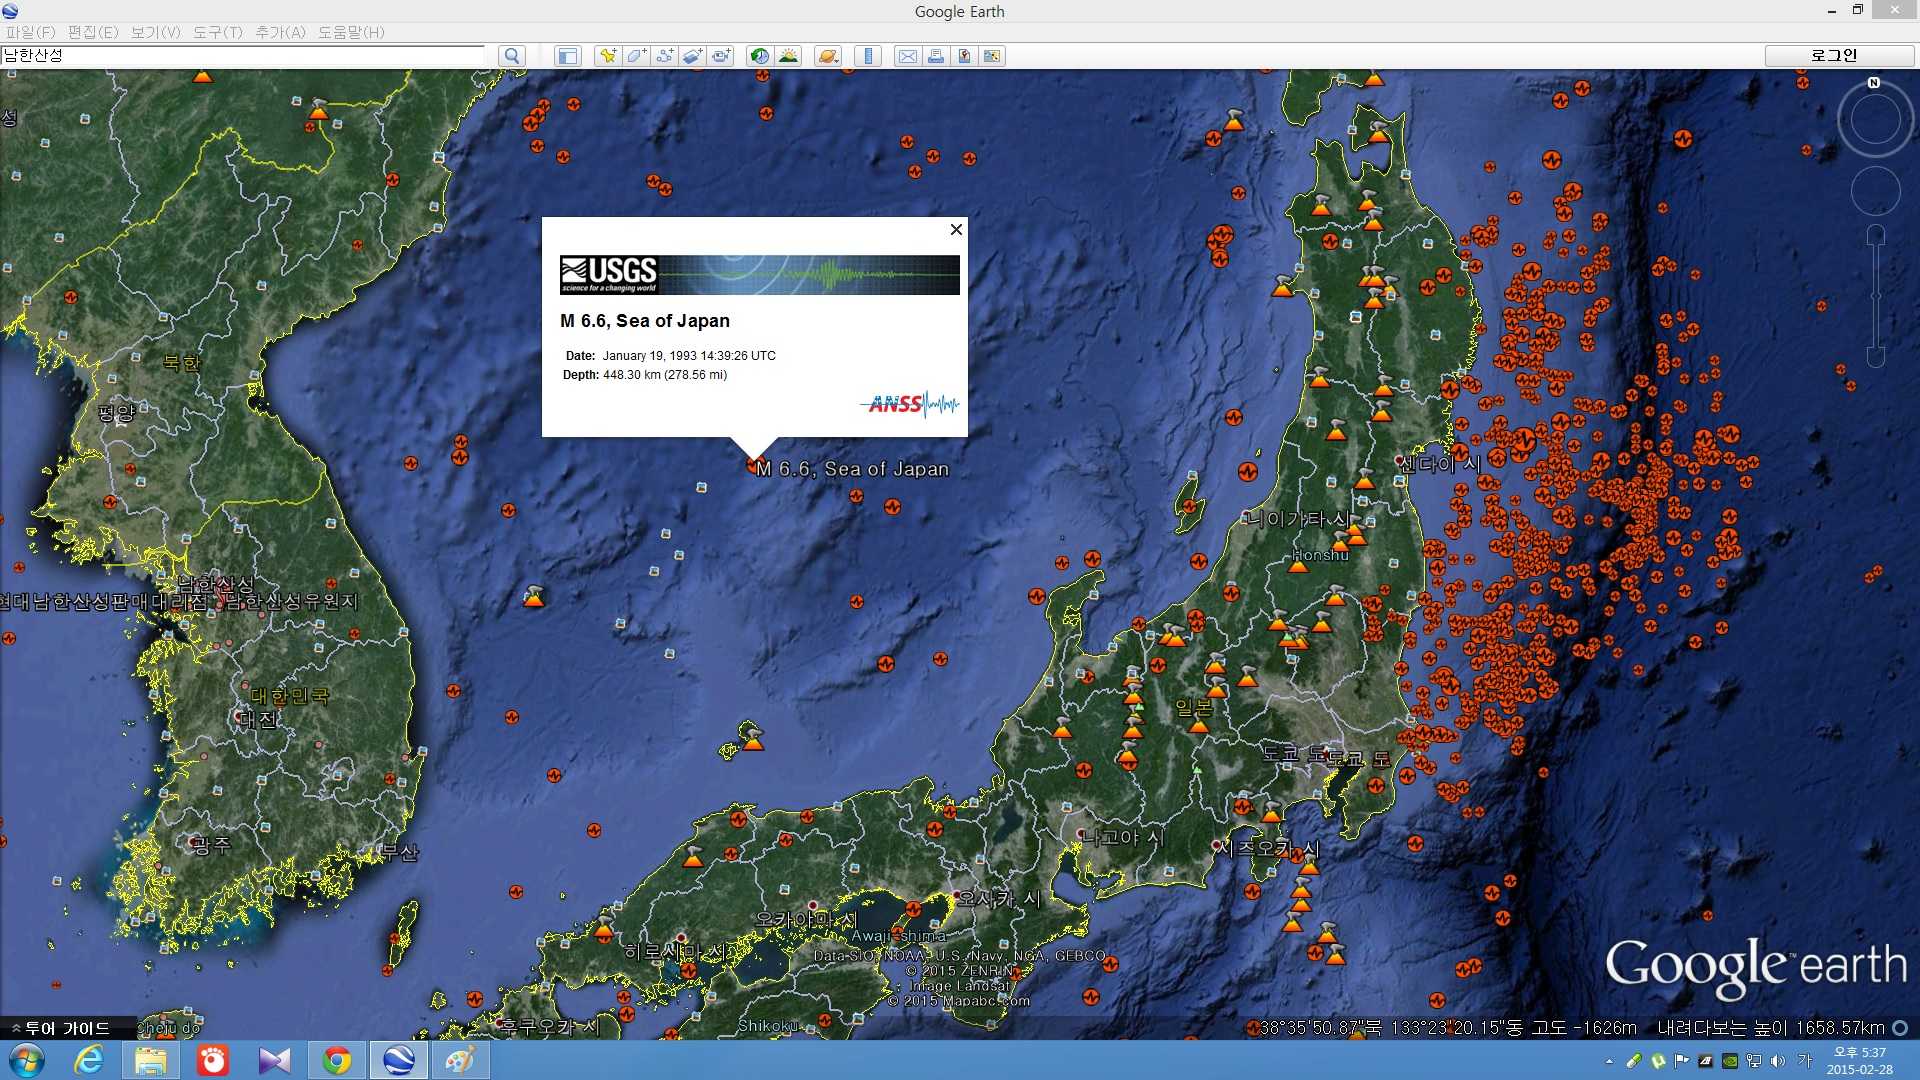Image resolution: width=1920 pixels, height=1080 pixels.
Task: Open File Explorer from taskbar
Action: pyautogui.click(x=151, y=1060)
